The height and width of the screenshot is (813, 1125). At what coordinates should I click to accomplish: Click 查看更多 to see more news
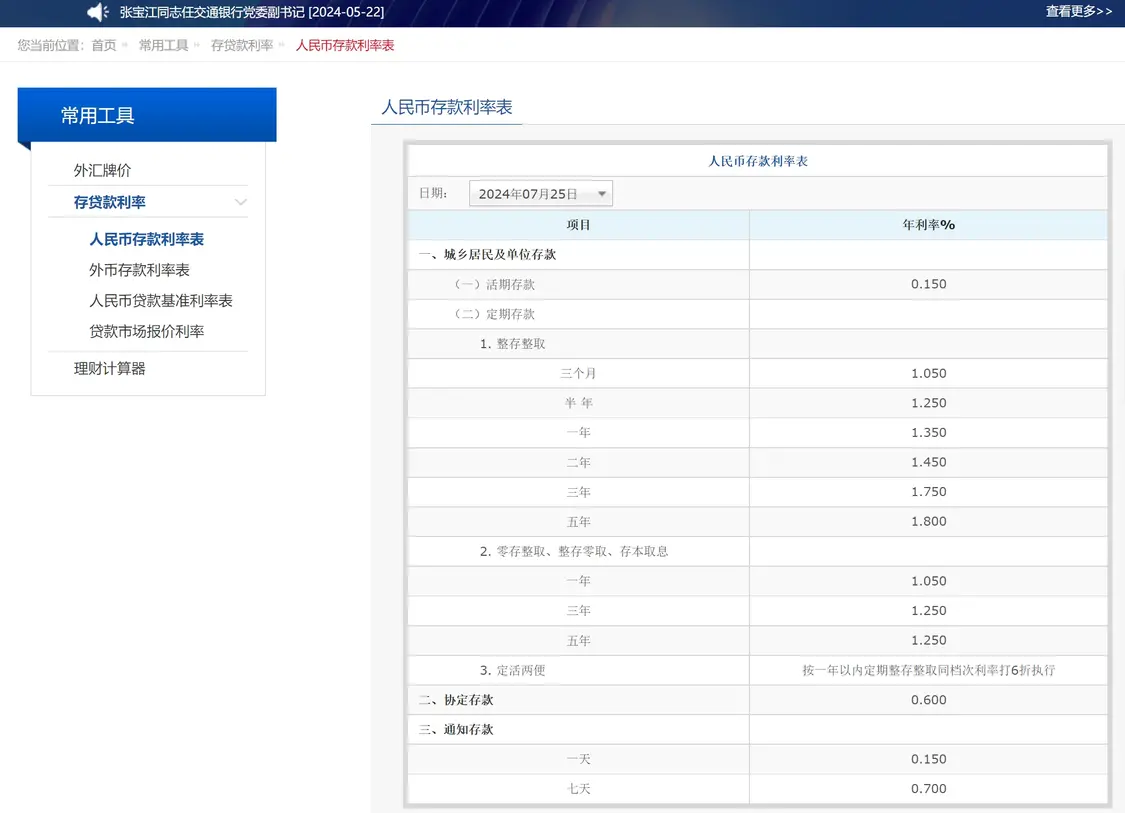pos(1078,11)
